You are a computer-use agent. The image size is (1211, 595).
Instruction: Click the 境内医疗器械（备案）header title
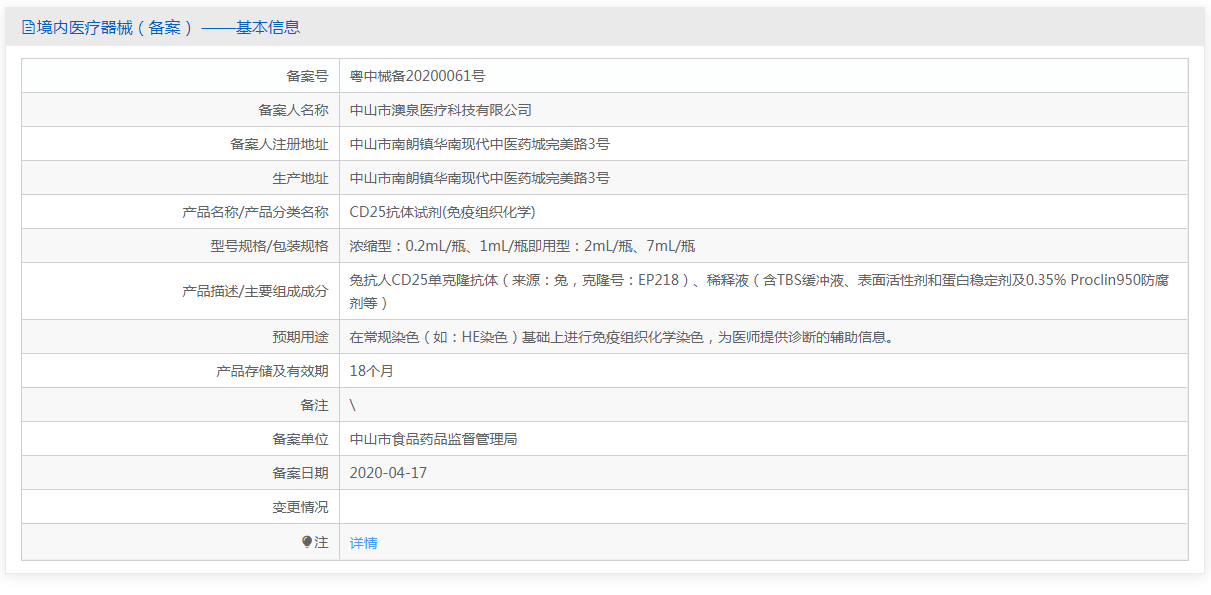coord(115,28)
